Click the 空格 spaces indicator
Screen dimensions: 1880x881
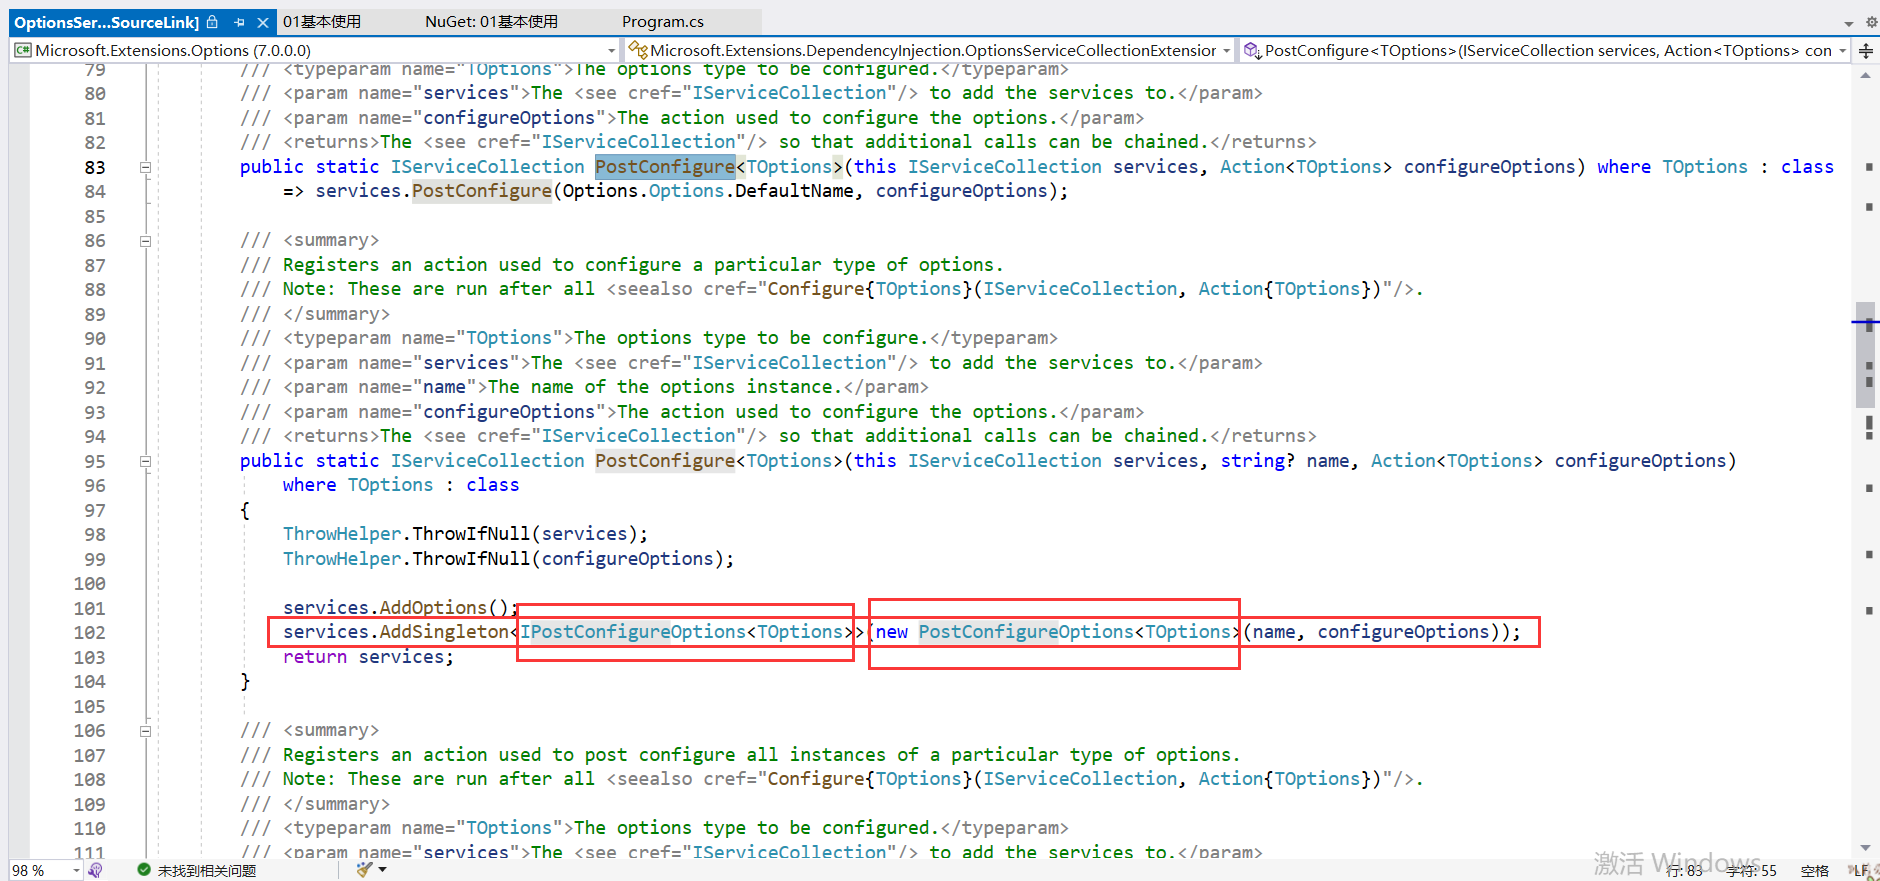pyautogui.click(x=1815, y=871)
